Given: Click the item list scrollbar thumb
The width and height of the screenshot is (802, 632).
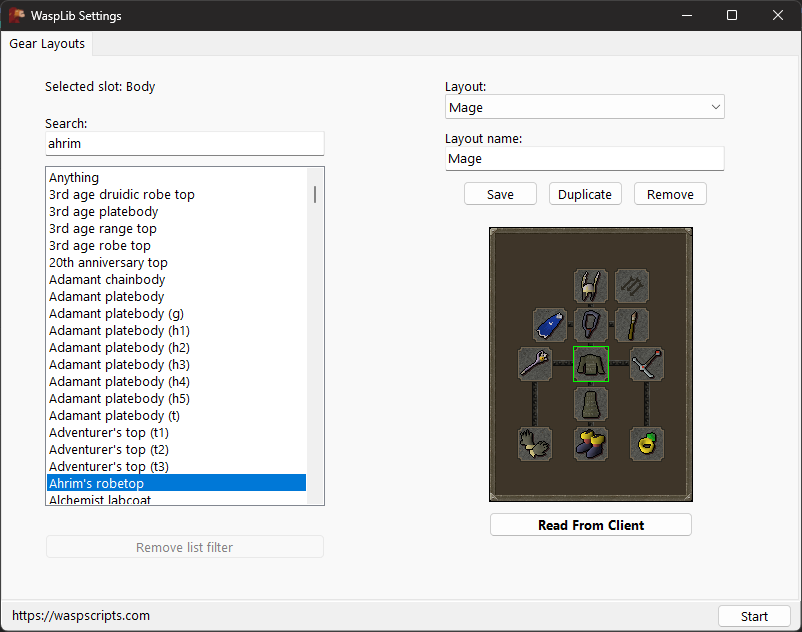Looking at the screenshot, I should [x=315, y=194].
